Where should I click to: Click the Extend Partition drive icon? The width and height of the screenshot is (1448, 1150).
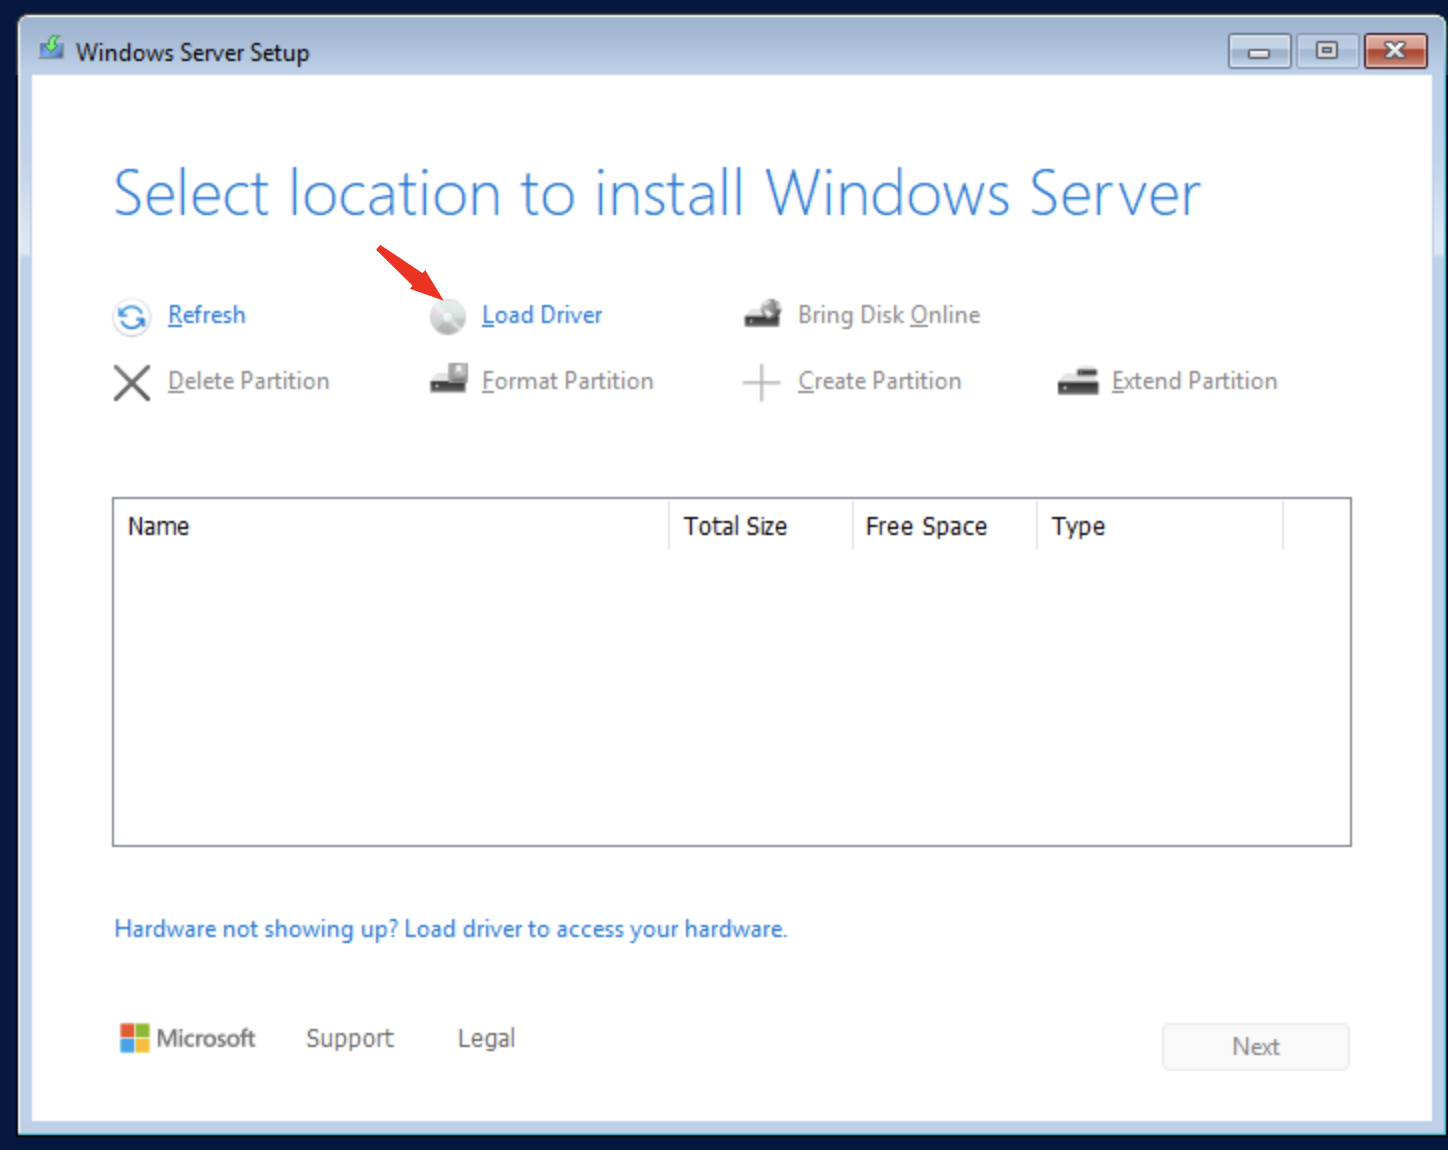coord(1078,382)
